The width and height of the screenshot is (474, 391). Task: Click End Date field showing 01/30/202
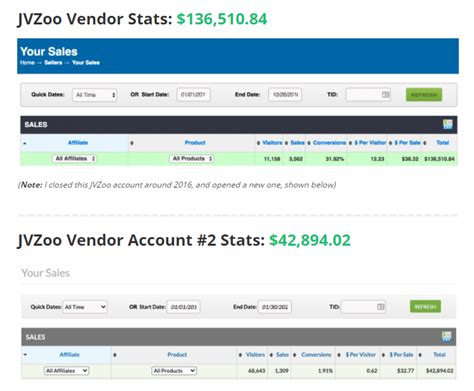pos(275,307)
